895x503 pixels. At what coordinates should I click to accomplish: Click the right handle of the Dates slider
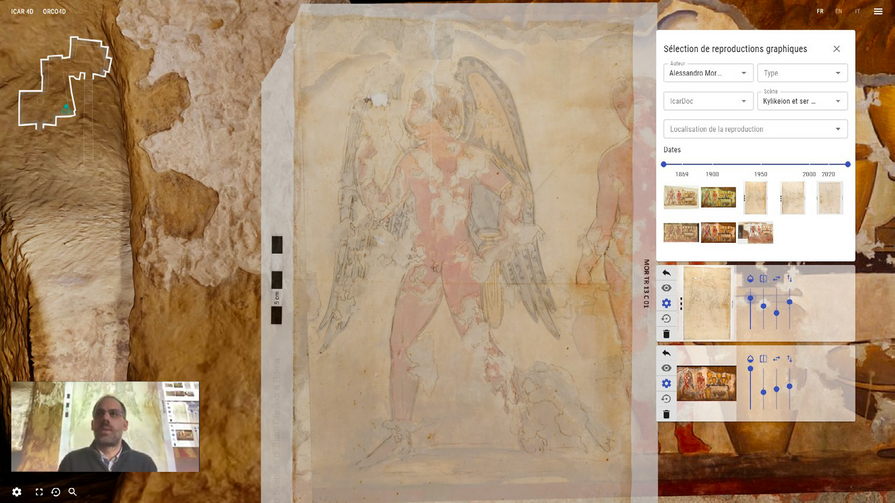click(x=848, y=164)
